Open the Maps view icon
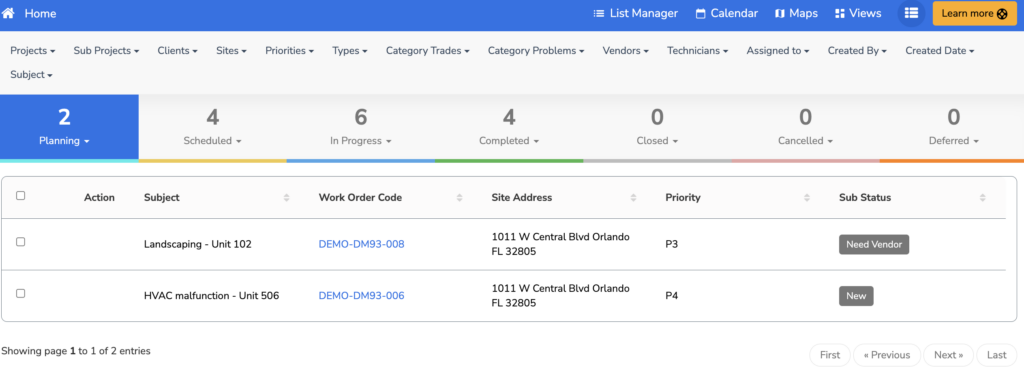 [x=780, y=14]
